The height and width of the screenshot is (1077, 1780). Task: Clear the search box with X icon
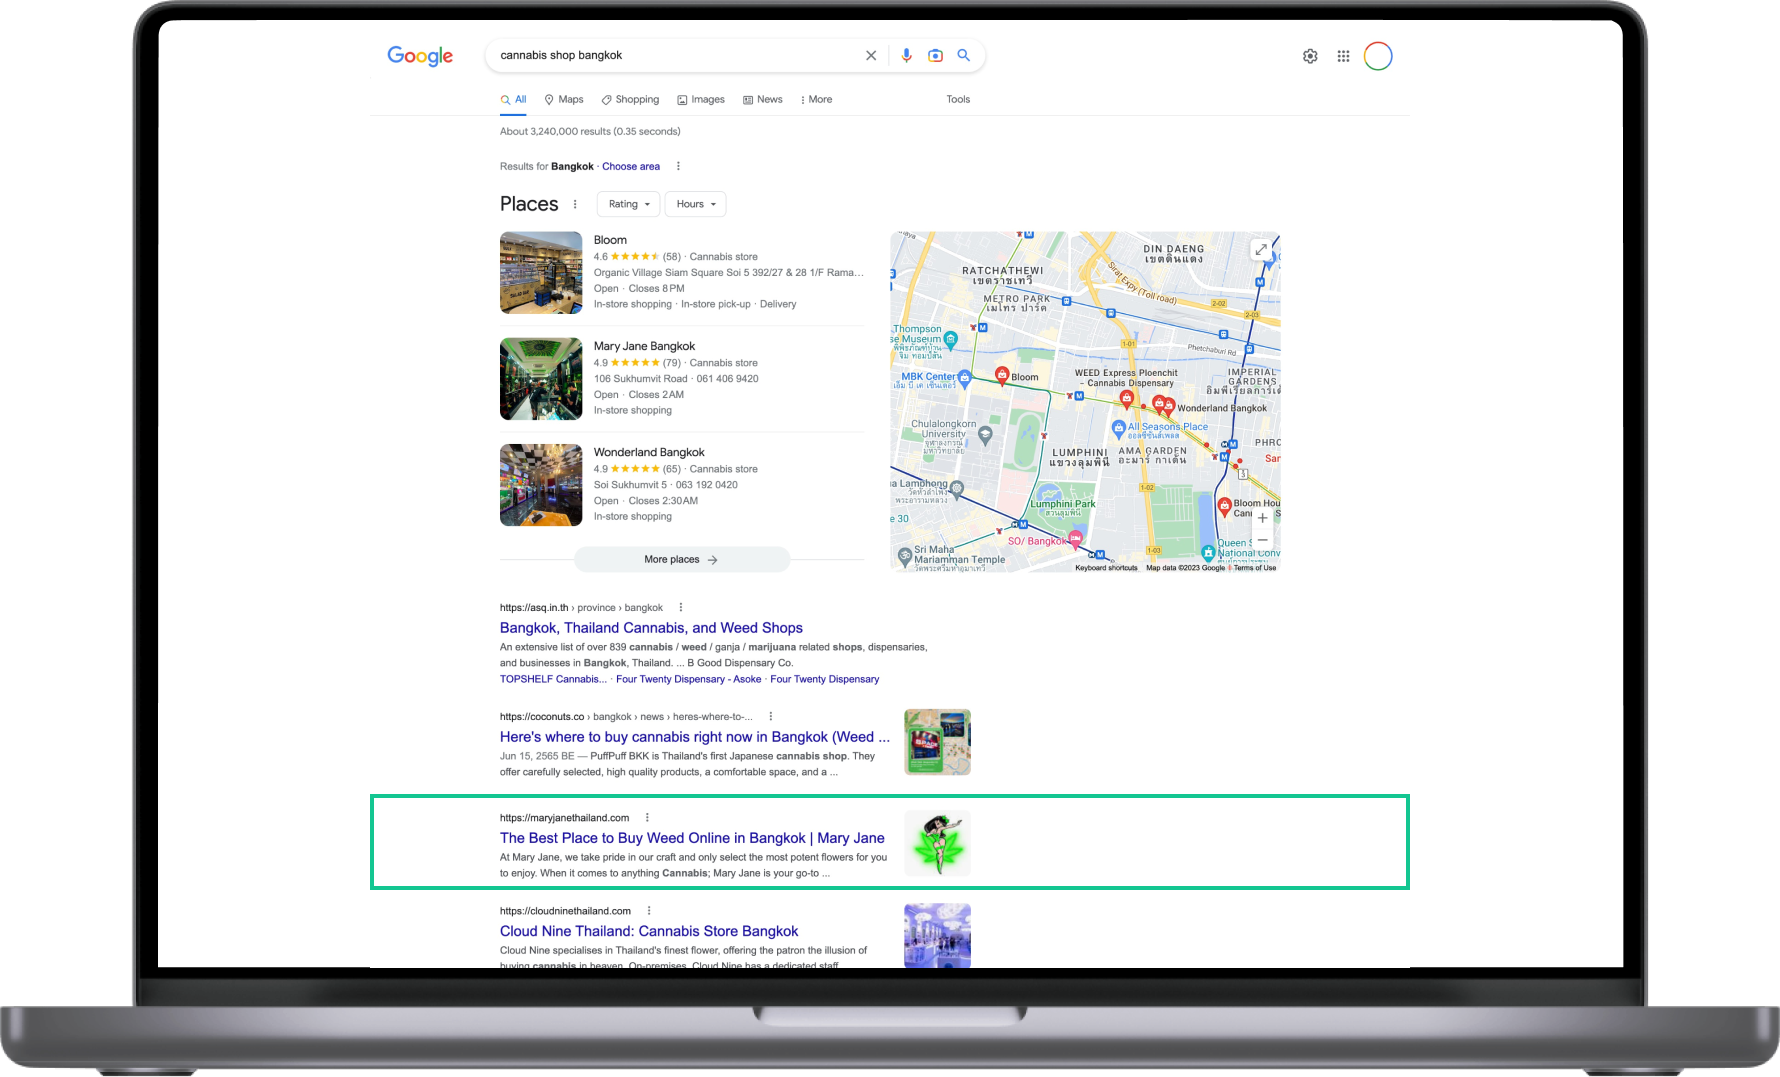[x=871, y=56]
